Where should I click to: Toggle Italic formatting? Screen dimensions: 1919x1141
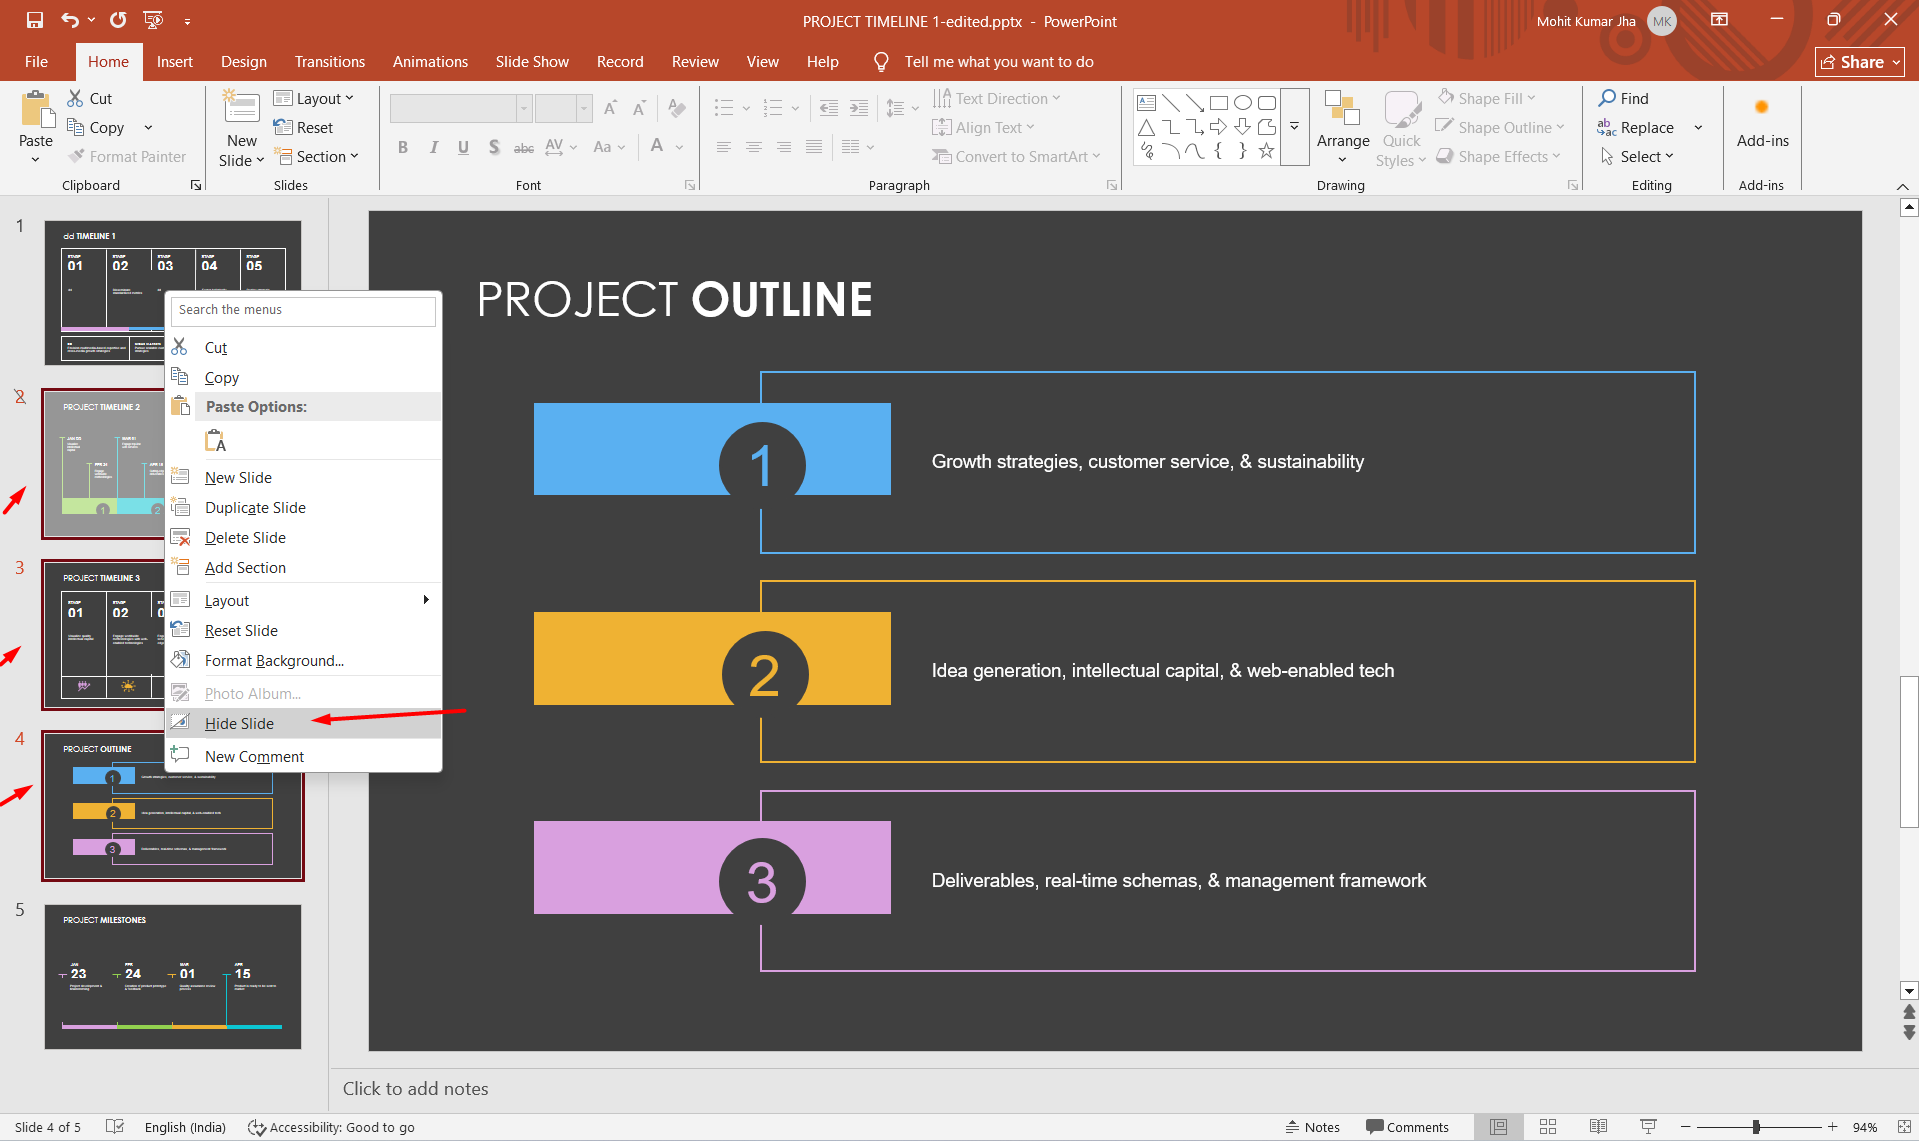[433, 147]
